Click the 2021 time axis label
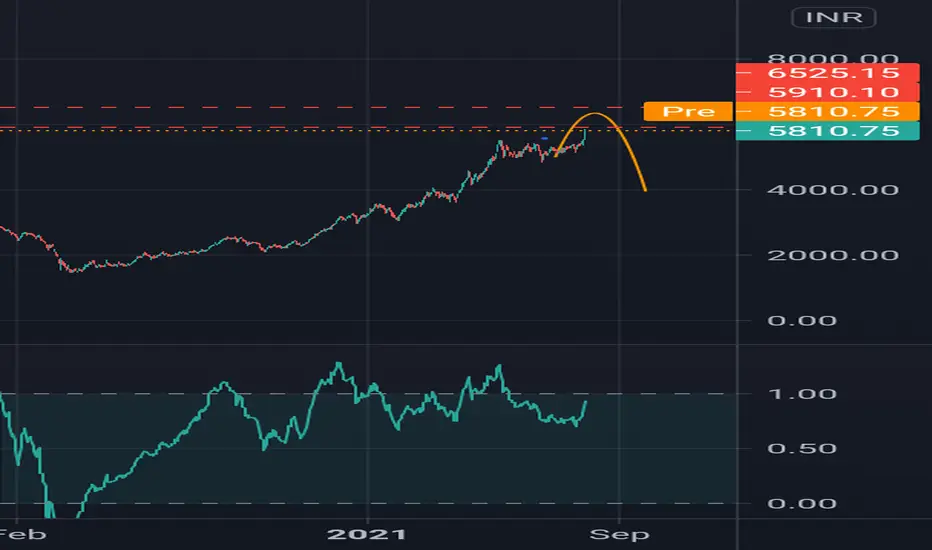Viewport: 932px width, 550px height. click(x=367, y=534)
